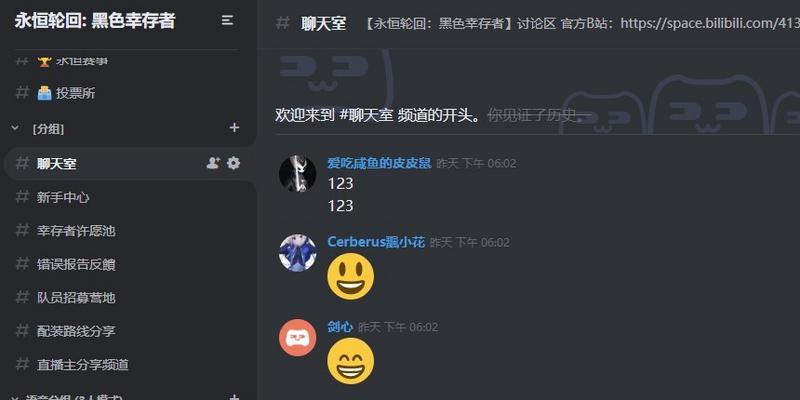
Task: Add a channel to the [分组] category
Action: coord(234,128)
